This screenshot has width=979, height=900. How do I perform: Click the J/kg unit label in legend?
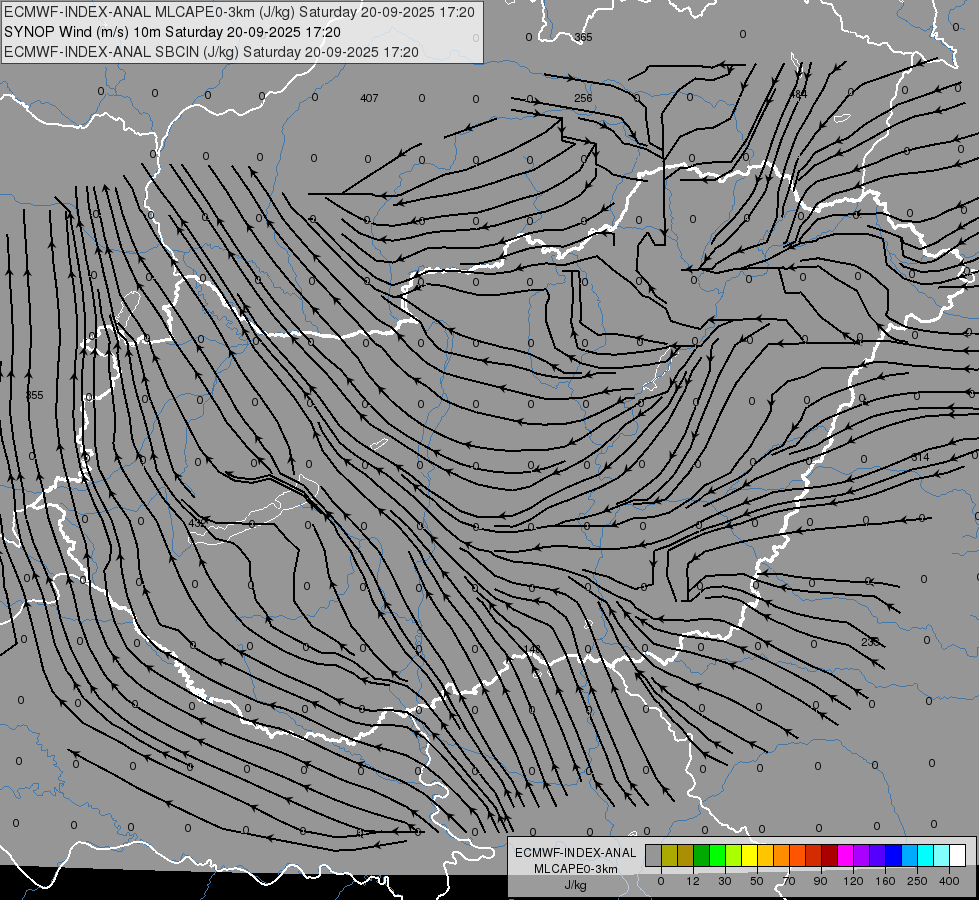575,885
